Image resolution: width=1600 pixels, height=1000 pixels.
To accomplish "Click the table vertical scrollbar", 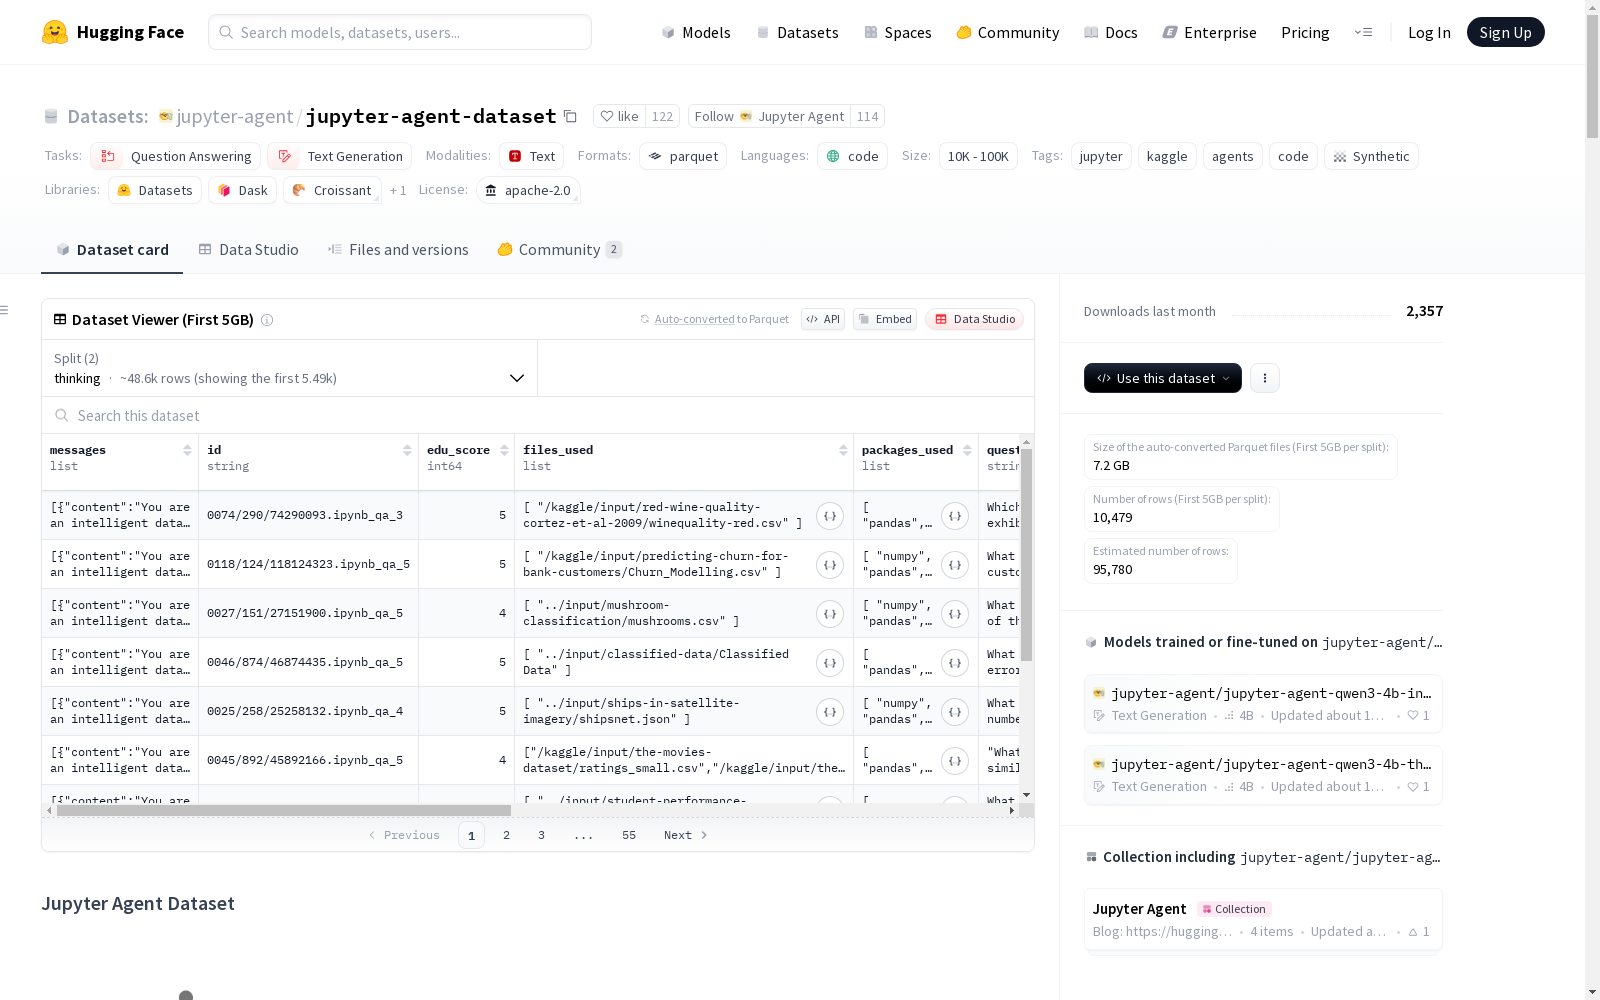I will click(x=1026, y=555).
